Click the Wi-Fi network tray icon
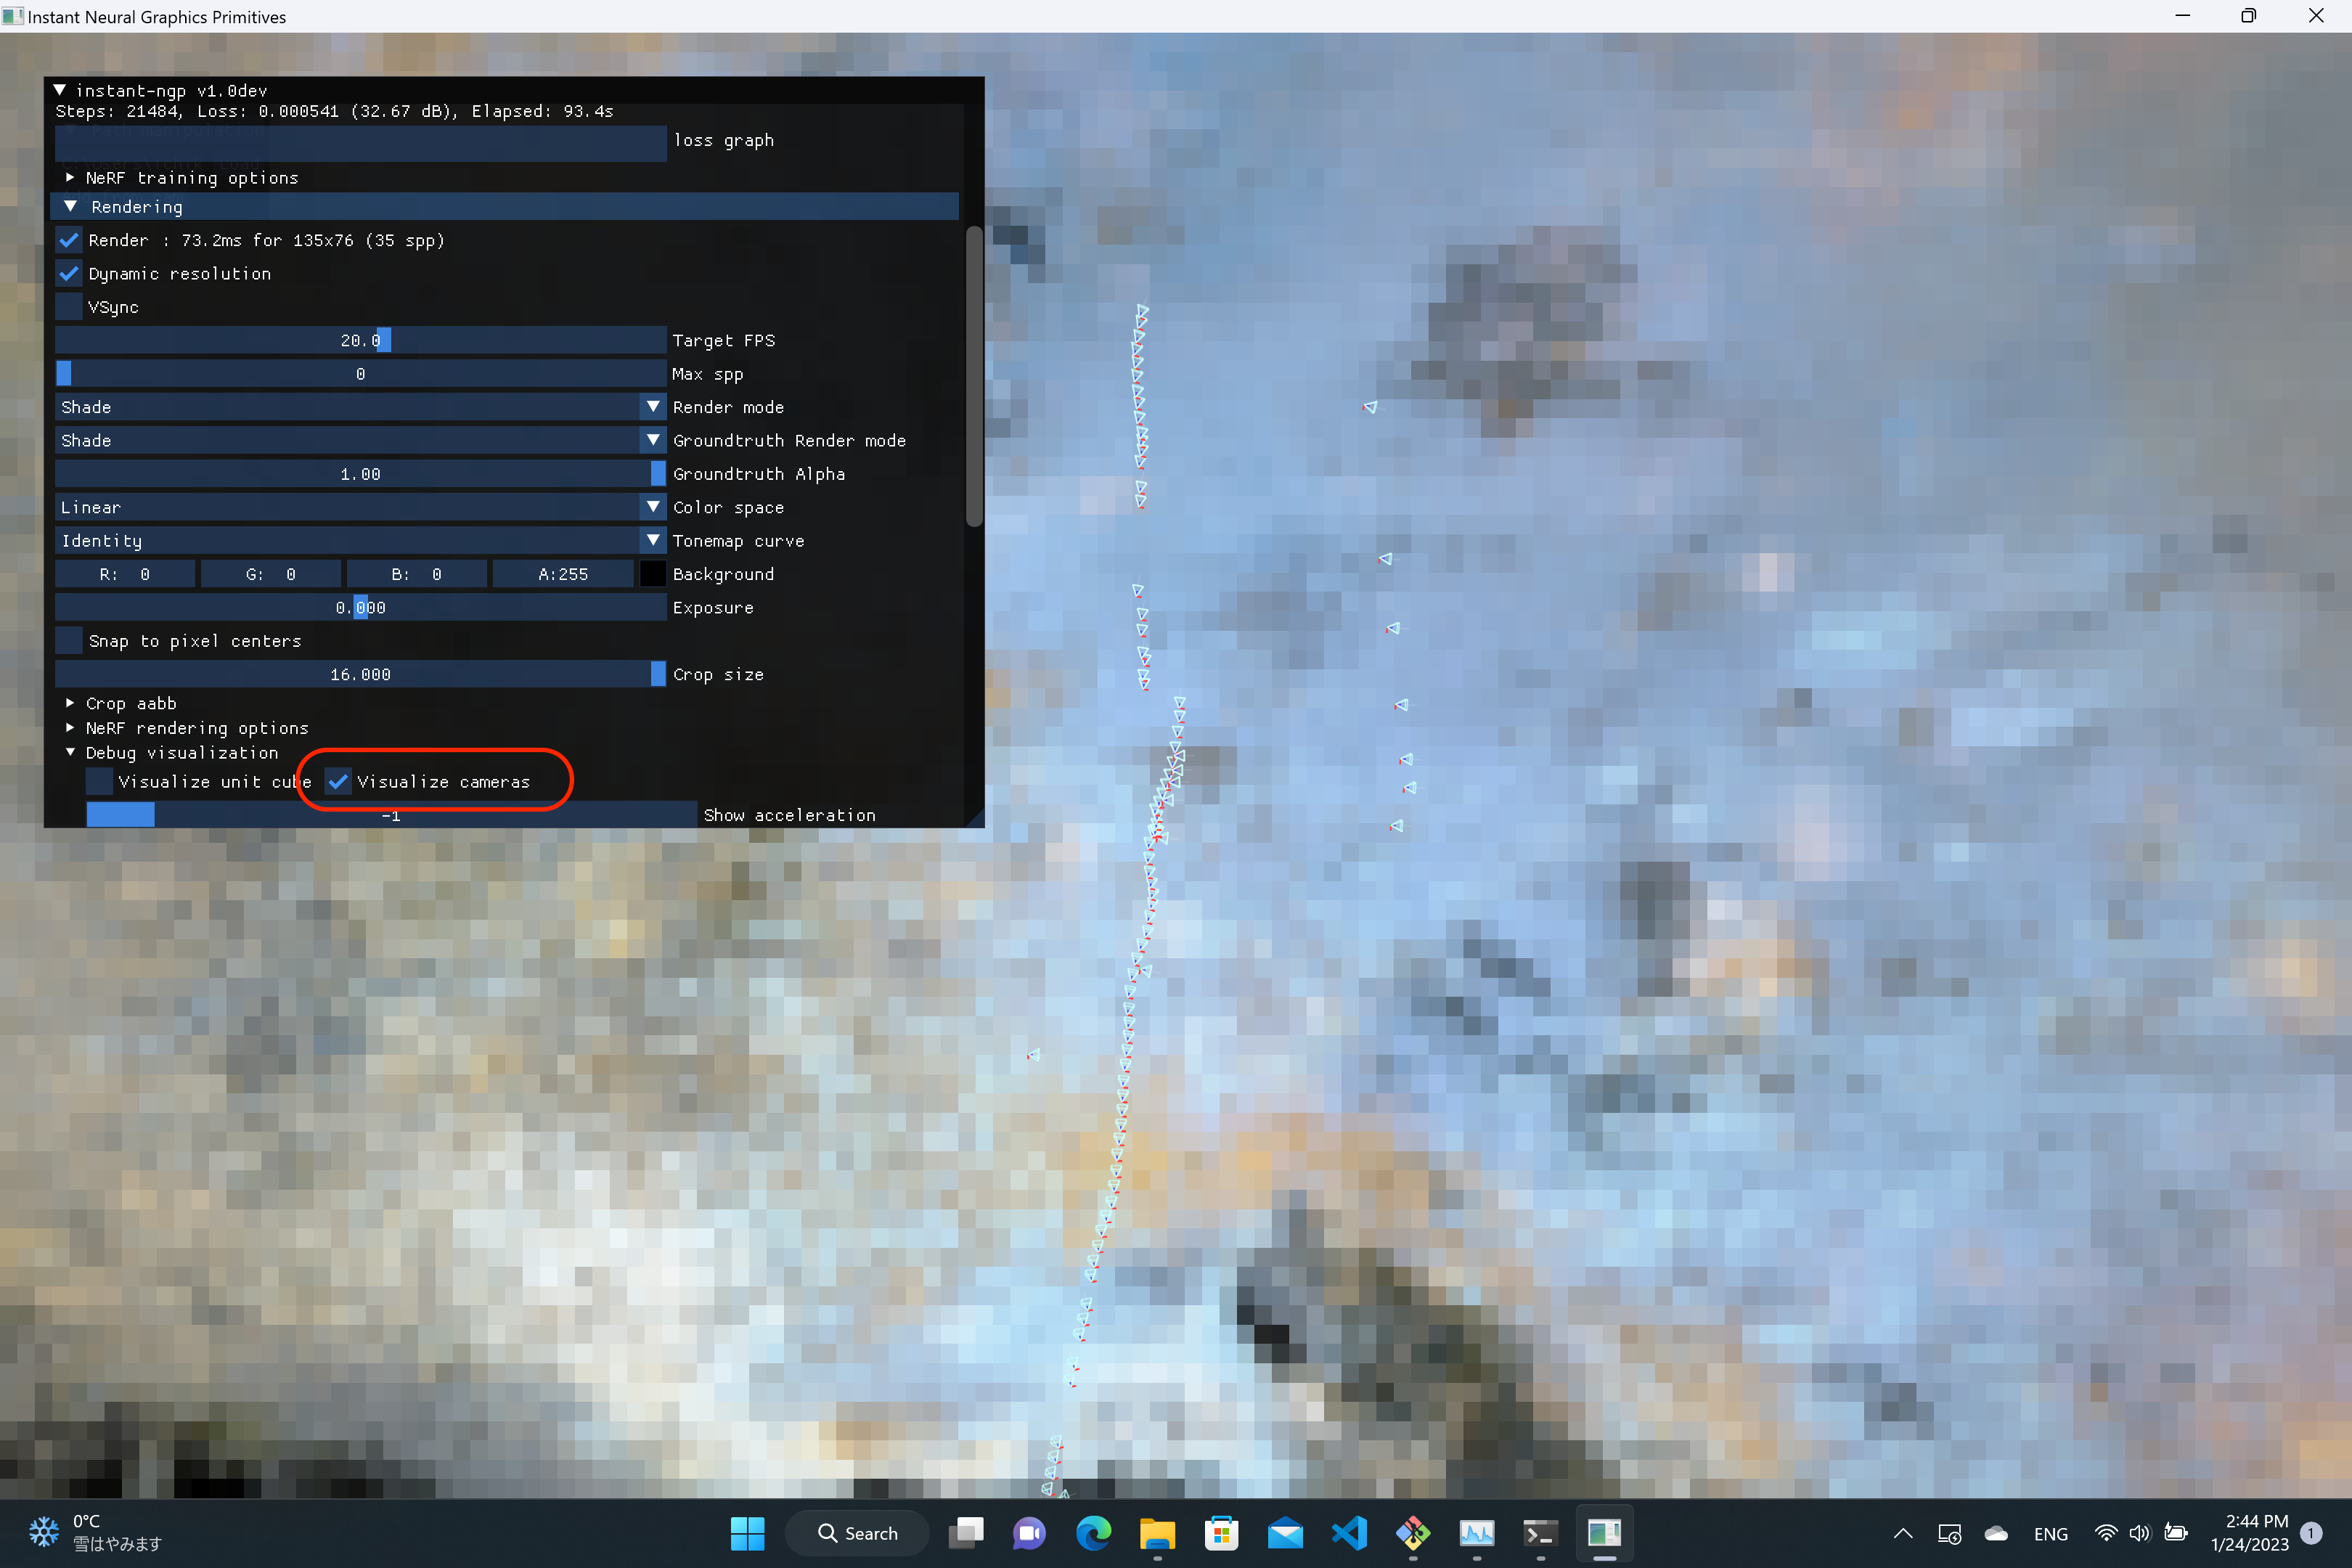The image size is (2352, 1568). click(2106, 1533)
